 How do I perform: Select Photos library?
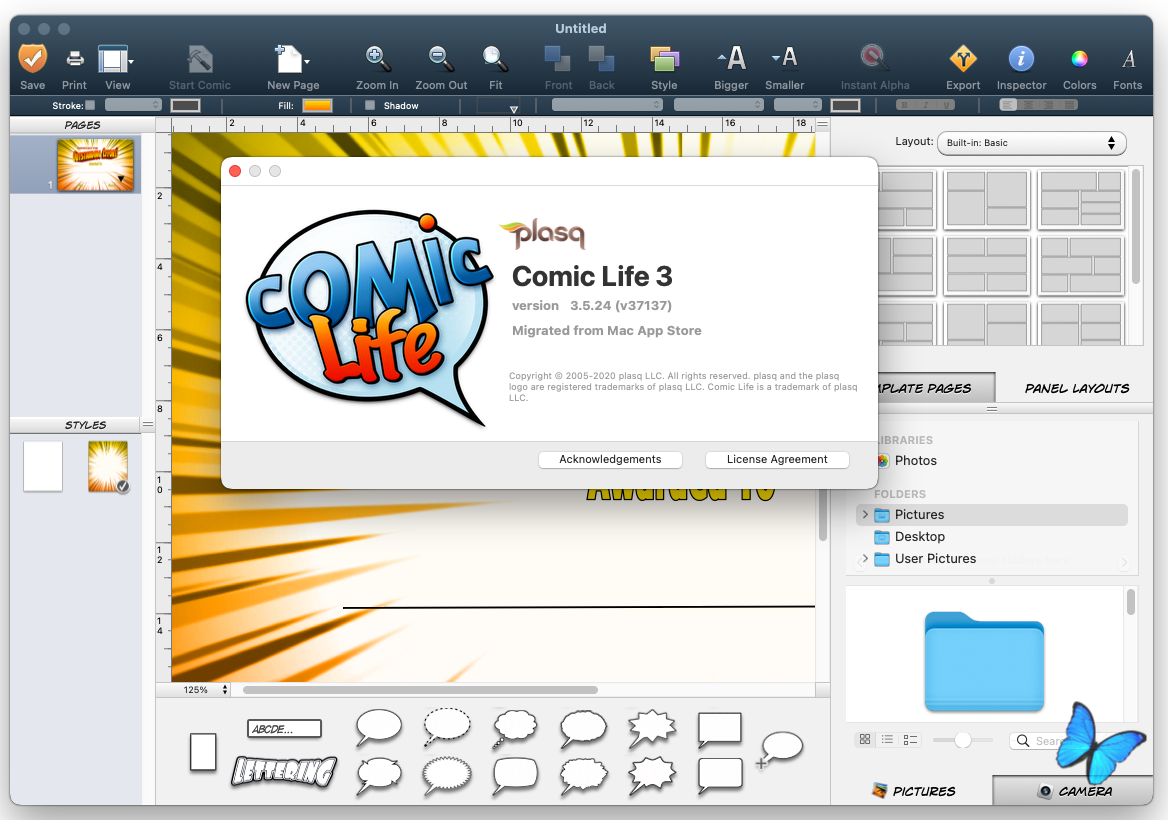[x=915, y=461]
